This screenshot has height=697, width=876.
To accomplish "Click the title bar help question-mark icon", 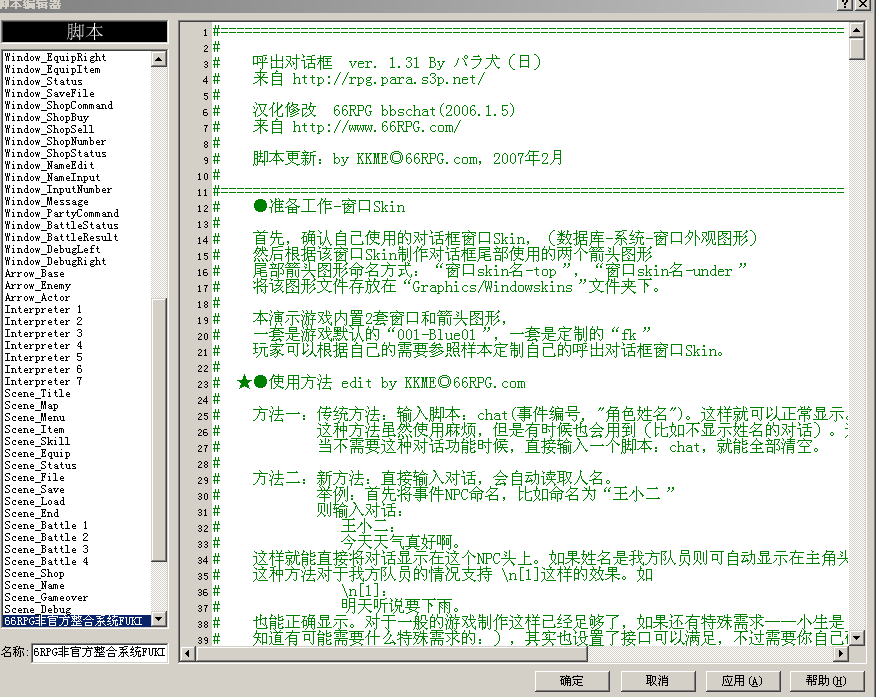I will (x=845, y=4).
